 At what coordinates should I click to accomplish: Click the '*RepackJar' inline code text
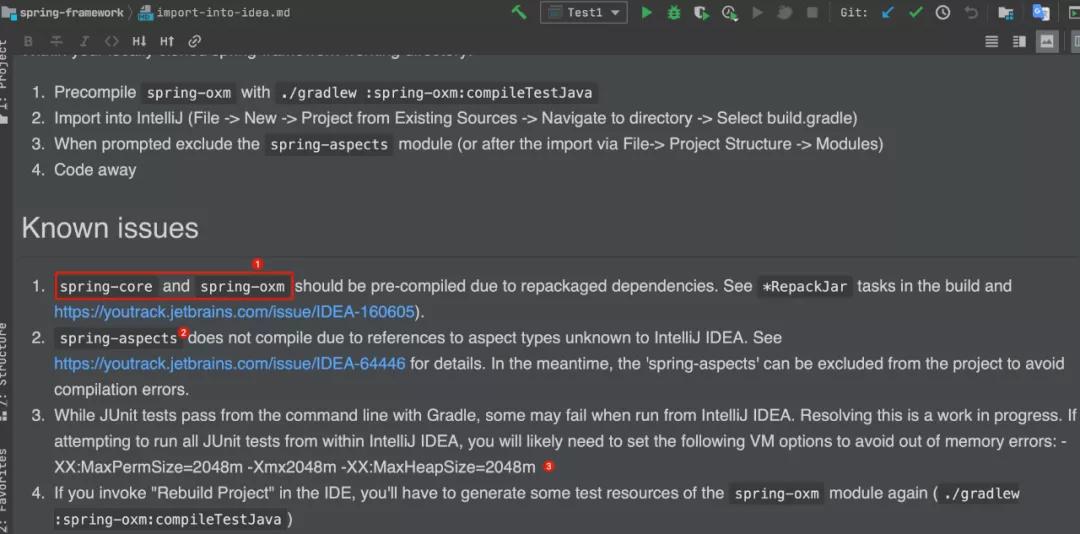point(804,287)
